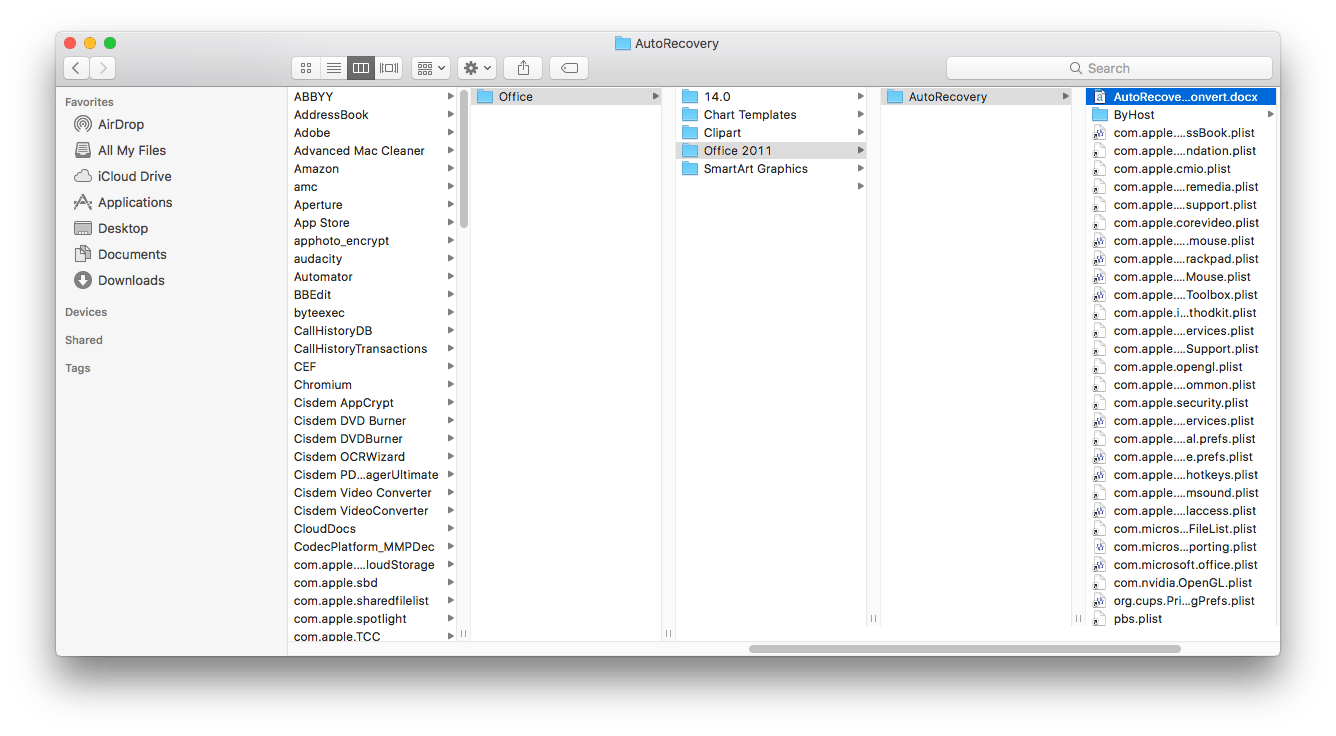
Task: Select the SmartArt Graphics folder
Action: 755,169
